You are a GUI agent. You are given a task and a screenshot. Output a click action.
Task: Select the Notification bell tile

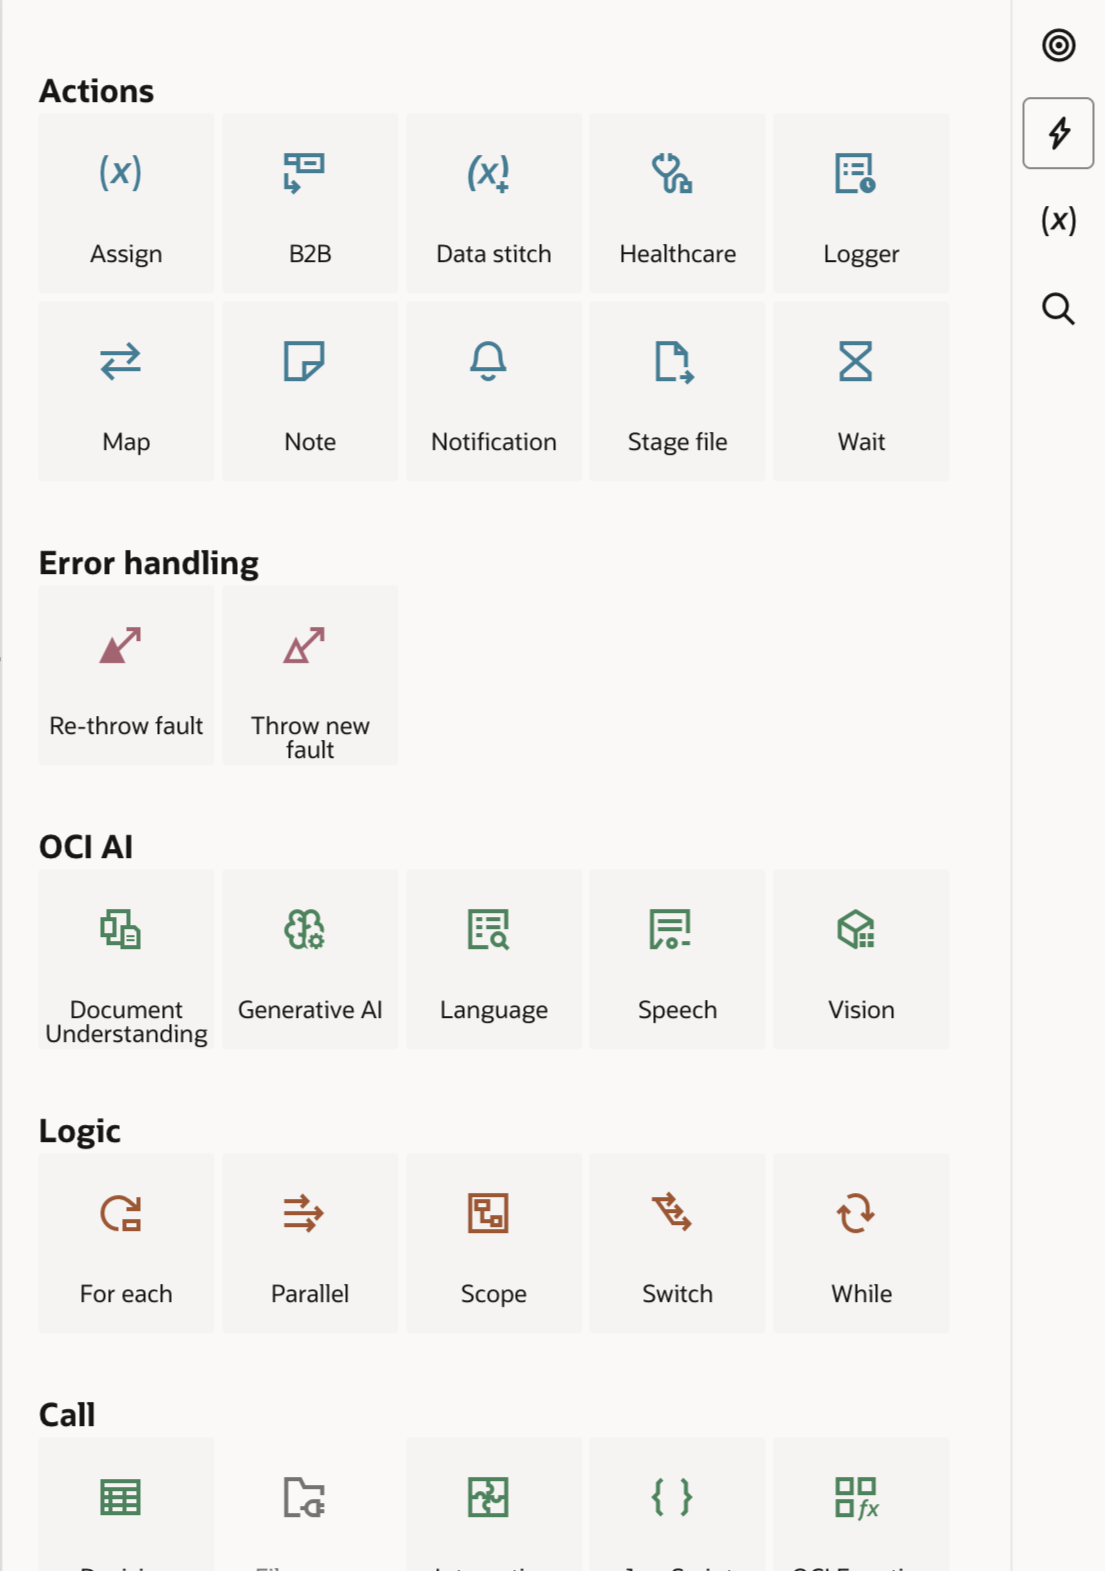(x=494, y=391)
